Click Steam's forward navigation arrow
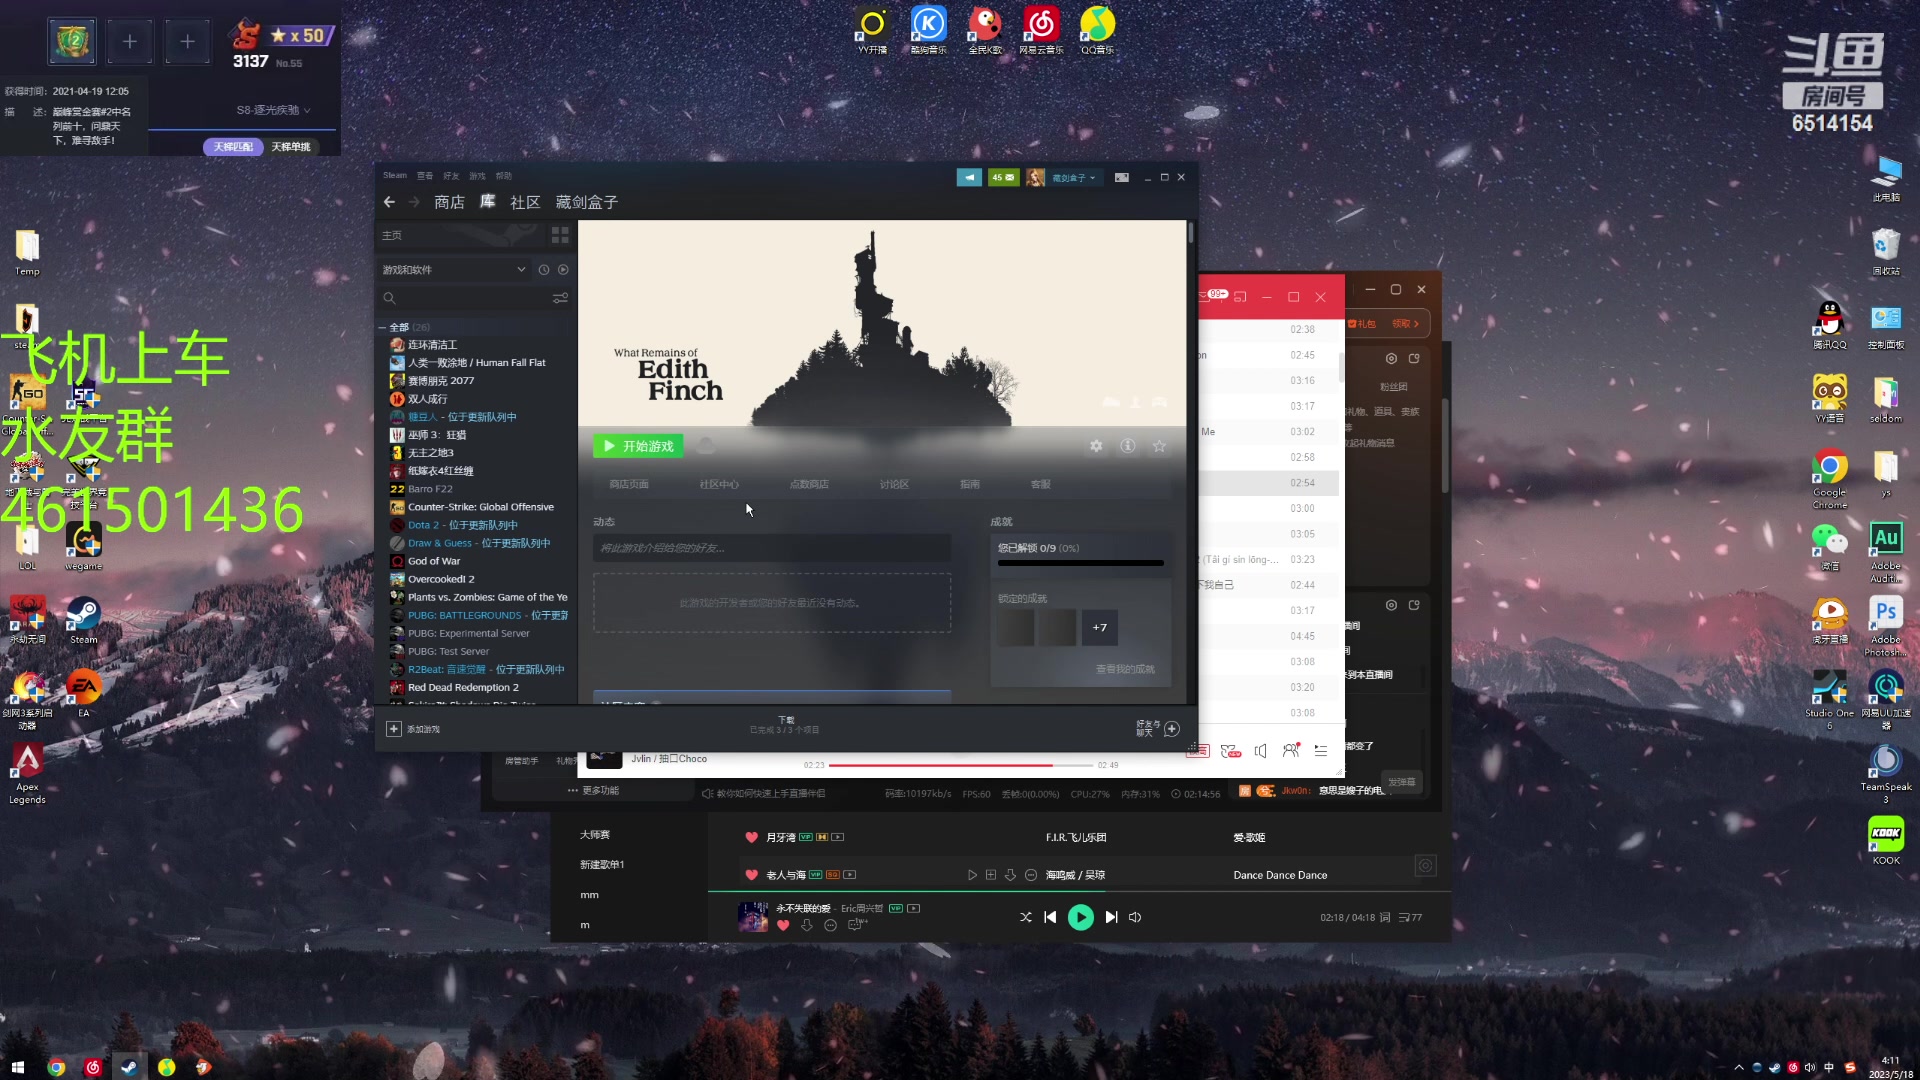Screen dimensions: 1920x1080 414,202
